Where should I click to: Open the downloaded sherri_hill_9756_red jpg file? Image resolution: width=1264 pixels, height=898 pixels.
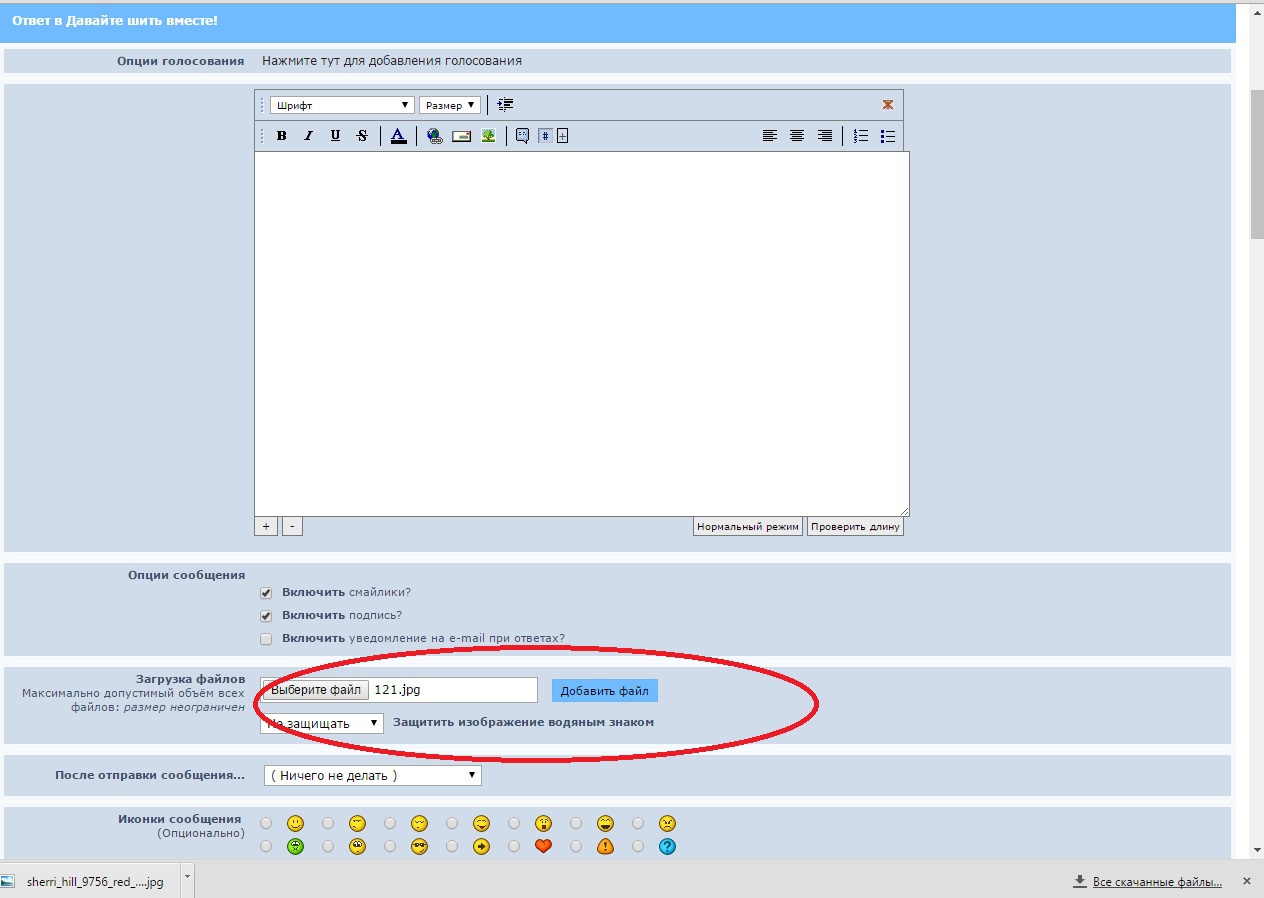pyautogui.click(x=88, y=882)
